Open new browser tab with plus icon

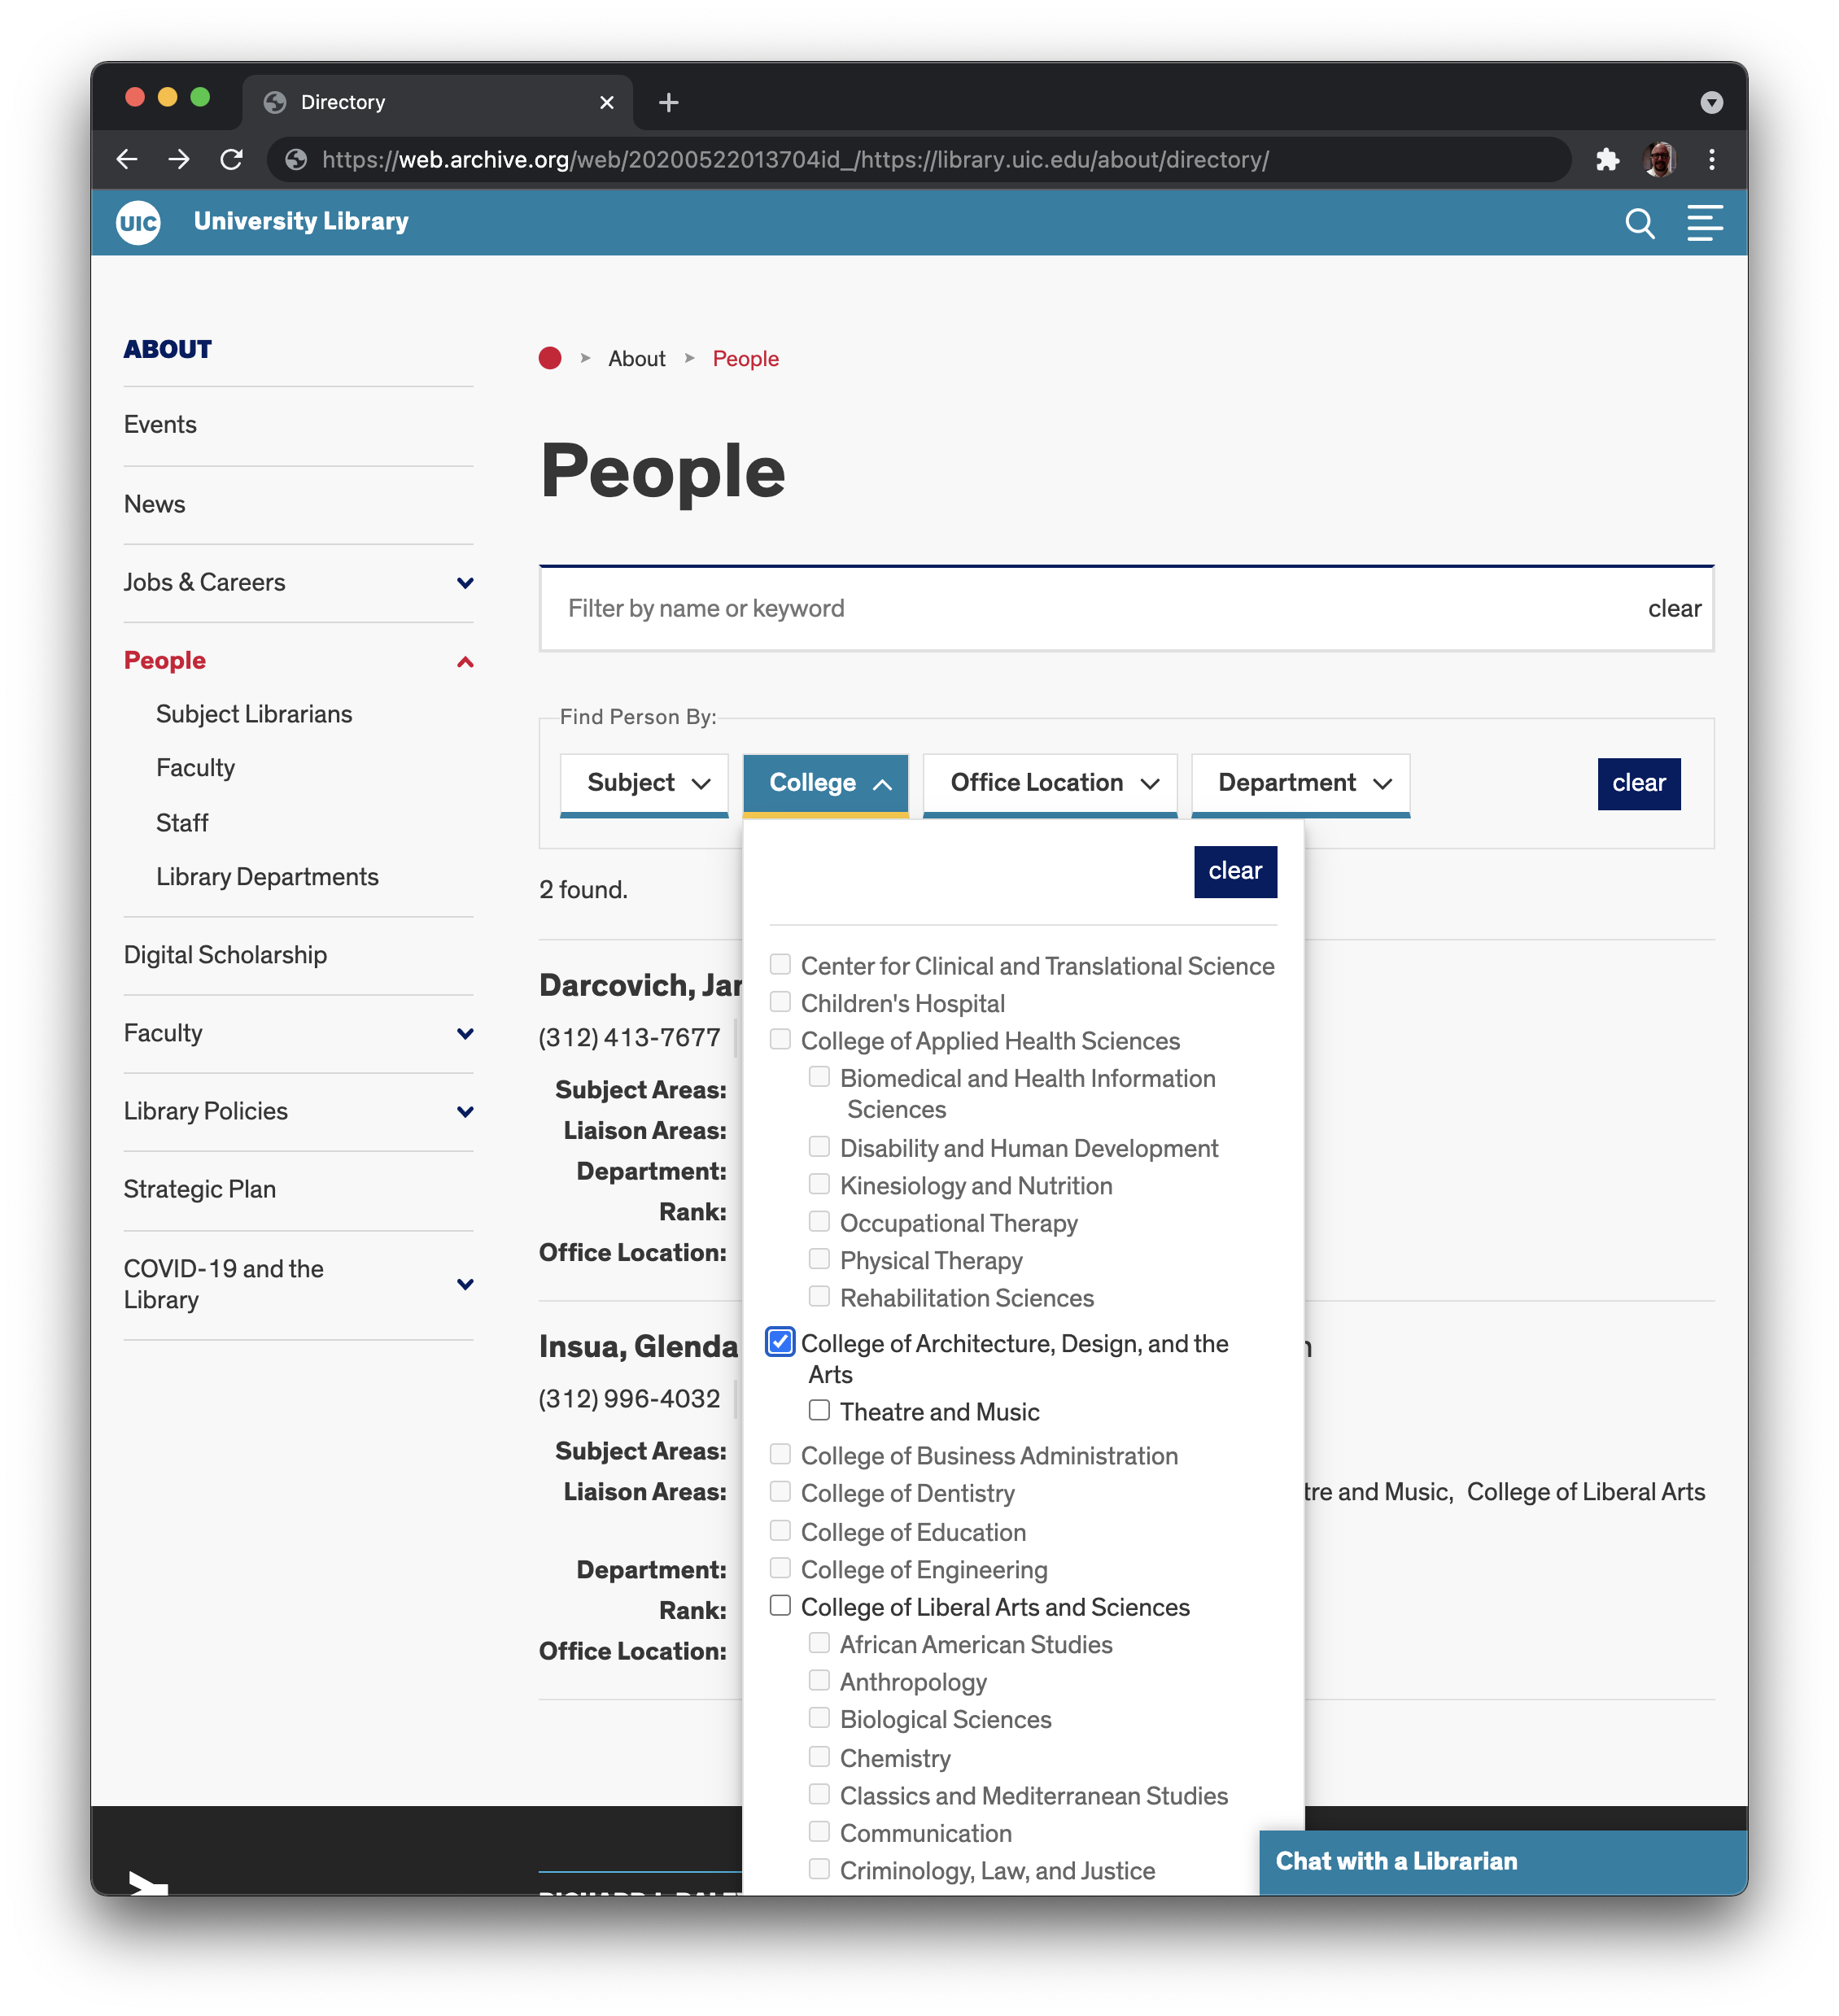[x=668, y=102]
